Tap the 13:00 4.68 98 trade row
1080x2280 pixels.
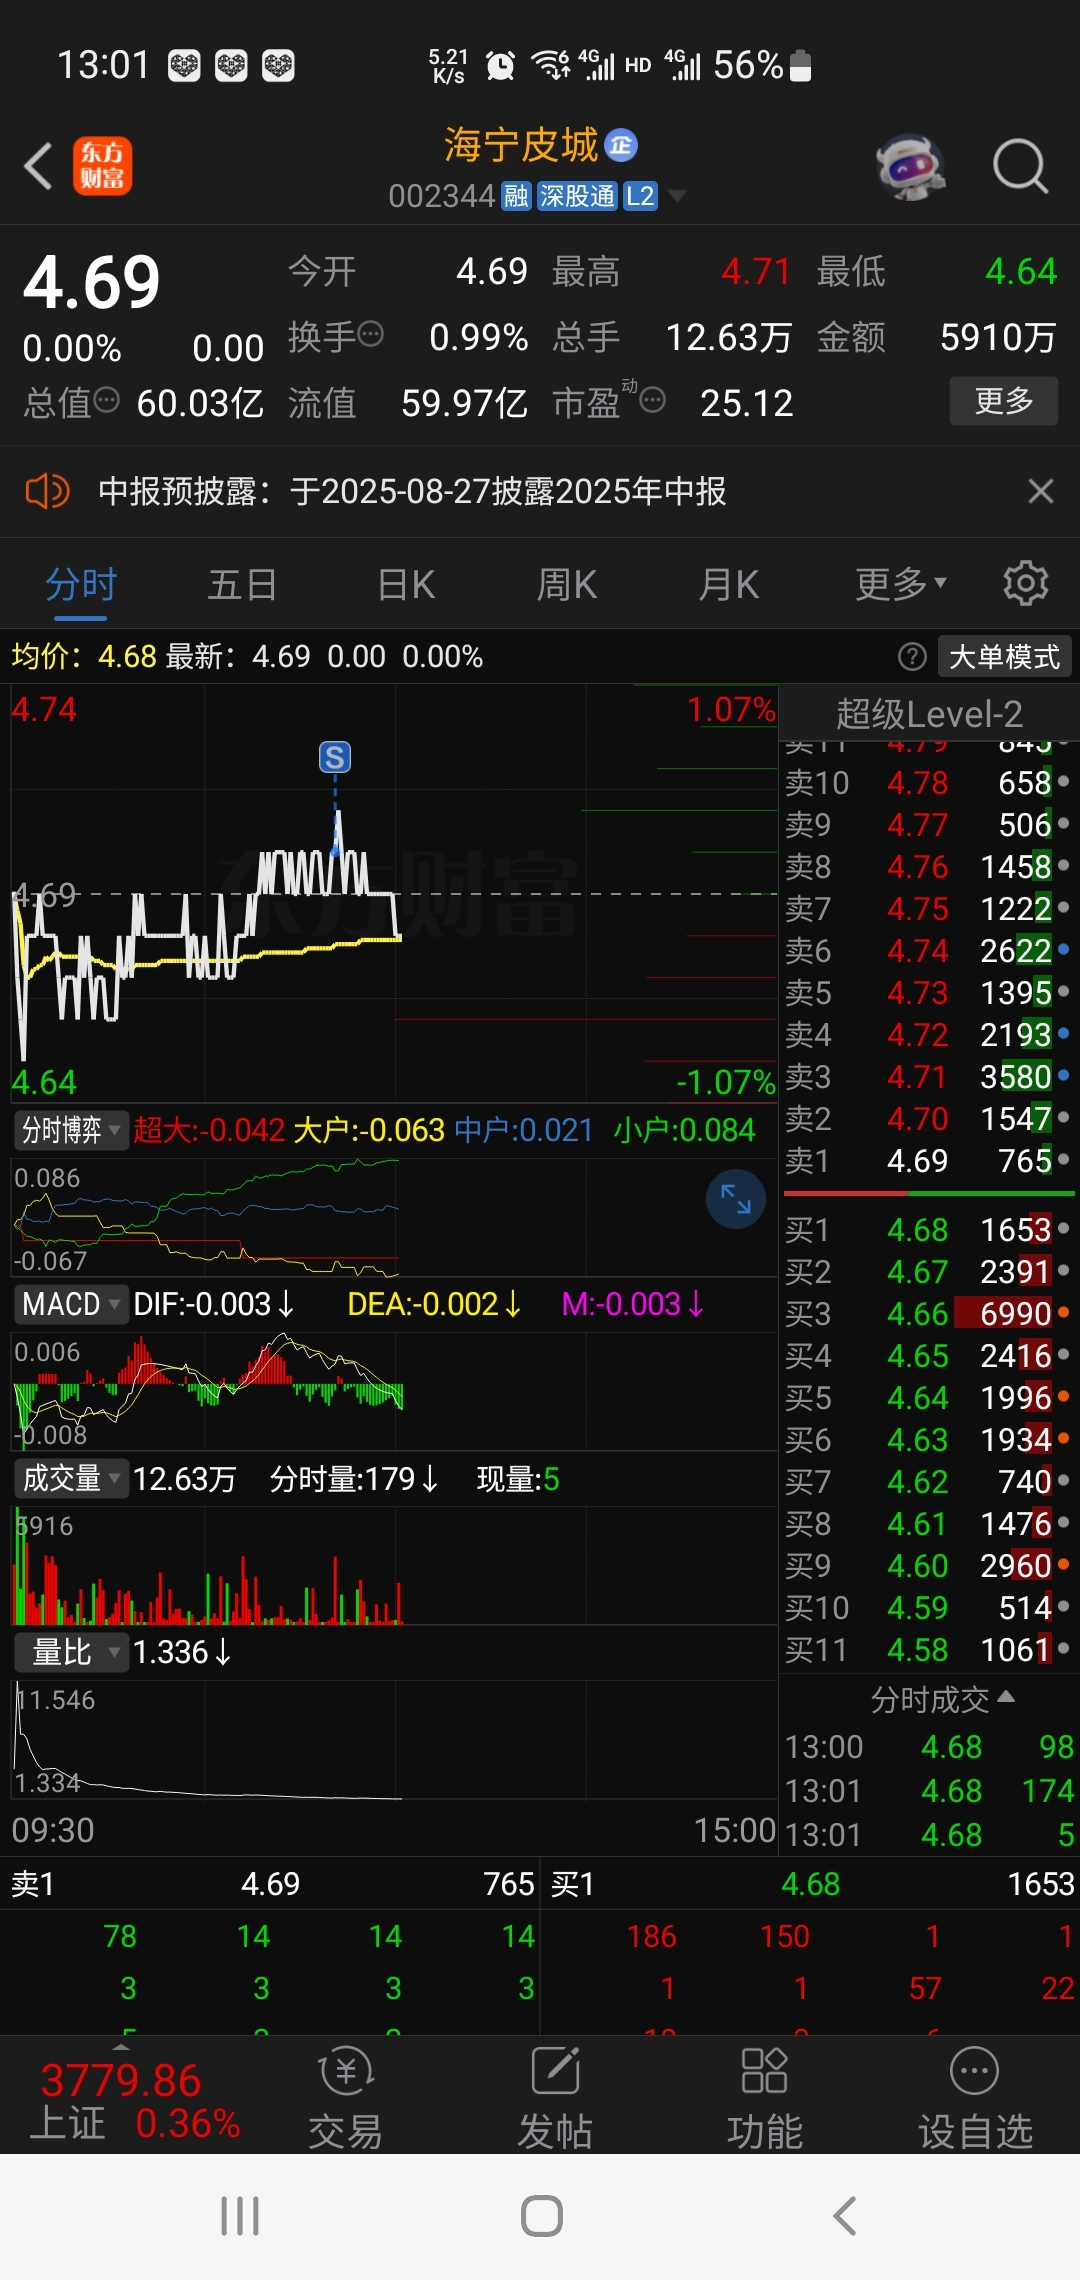coord(929,1747)
